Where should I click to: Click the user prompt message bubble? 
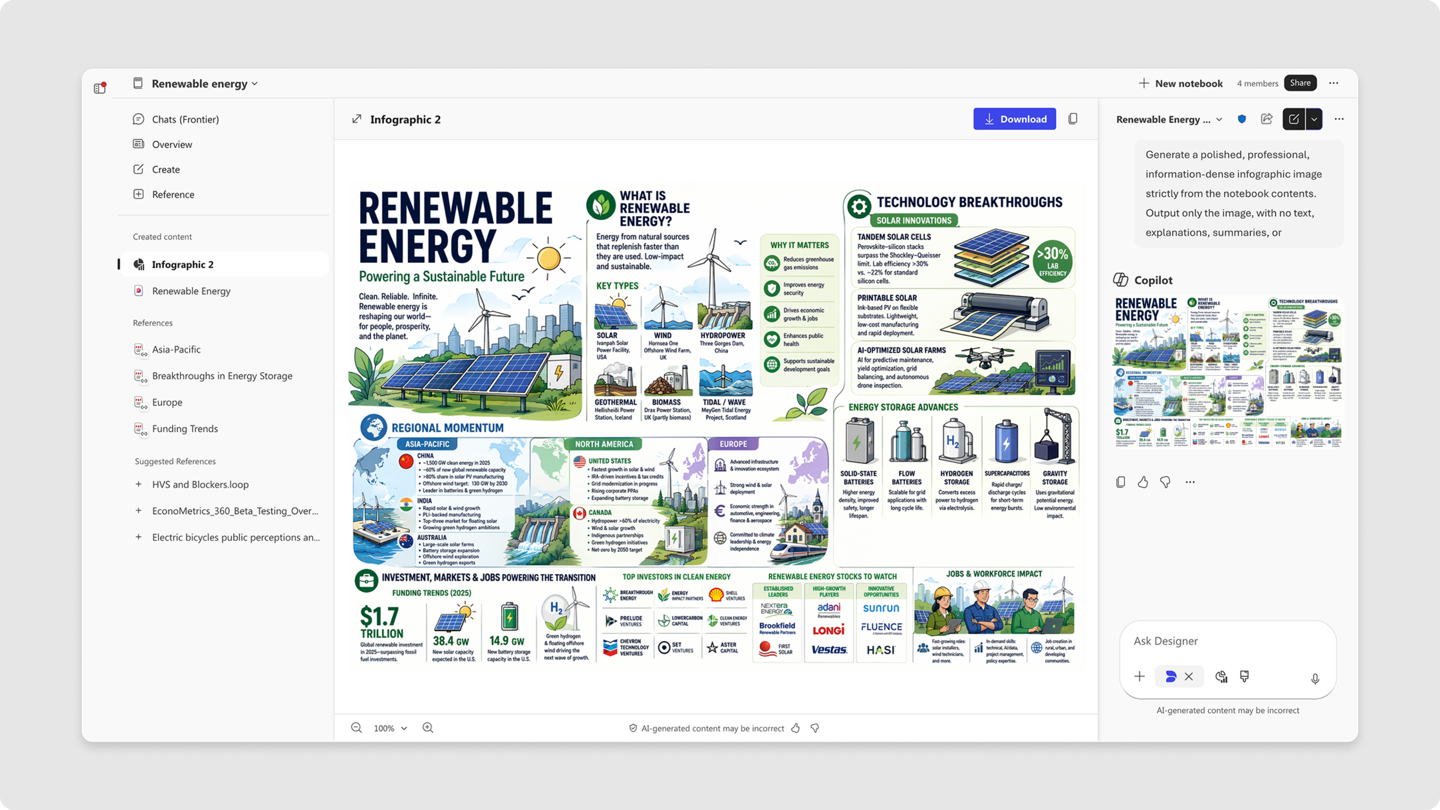coord(1239,194)
